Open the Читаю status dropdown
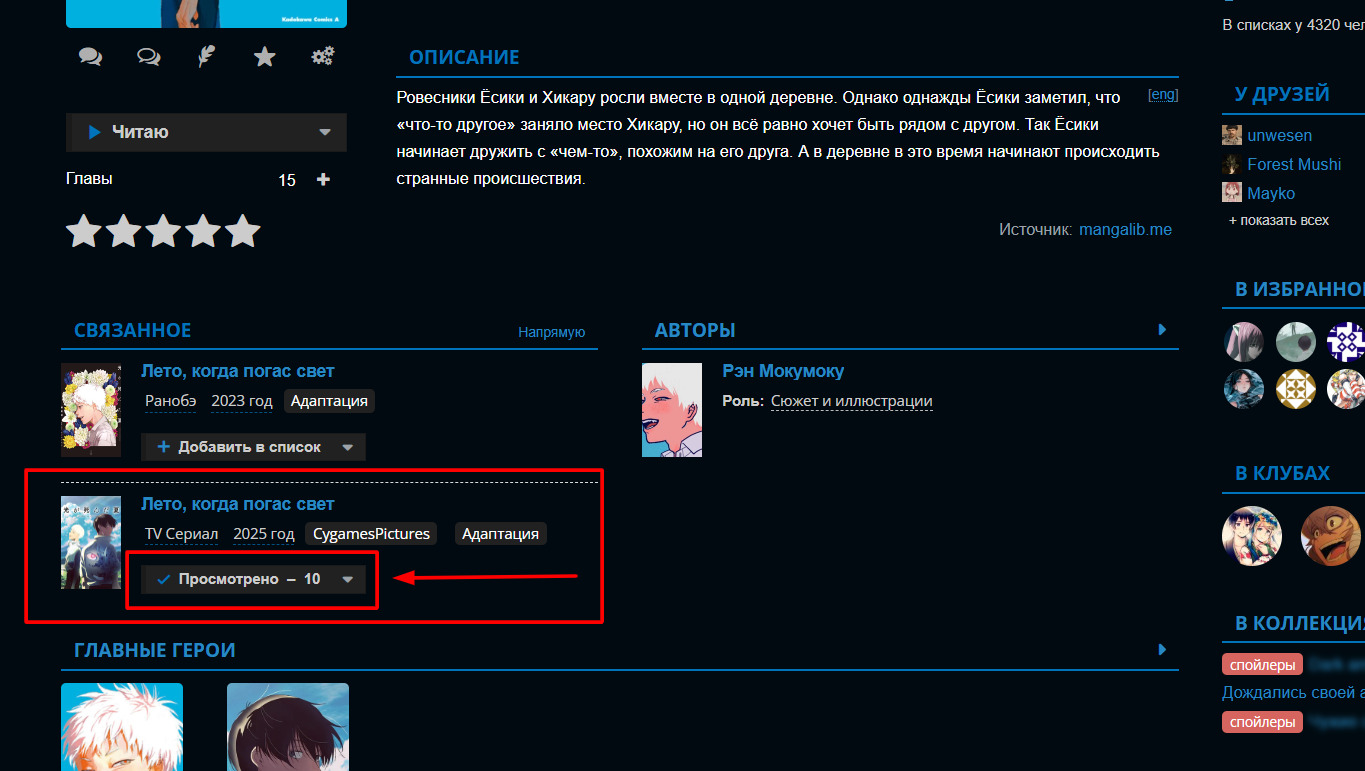The width and height of the screenshot is (1365, 771). pos(324,132)
